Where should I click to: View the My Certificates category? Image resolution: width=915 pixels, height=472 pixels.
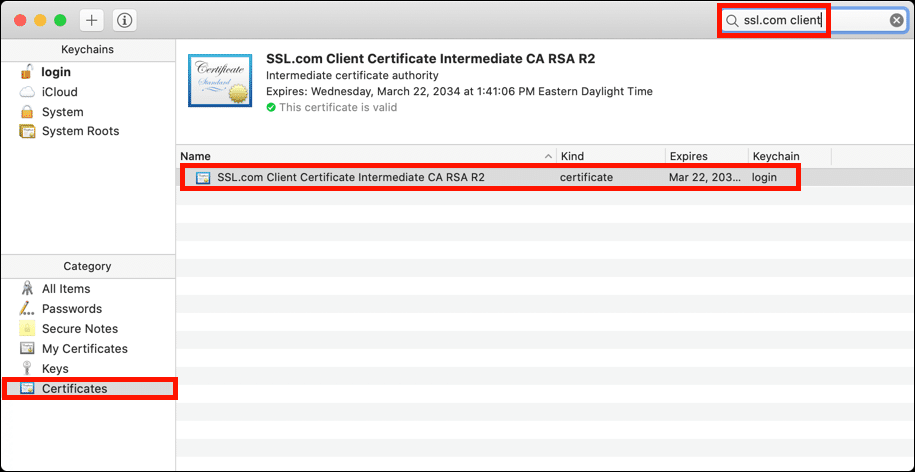[84, 349]
